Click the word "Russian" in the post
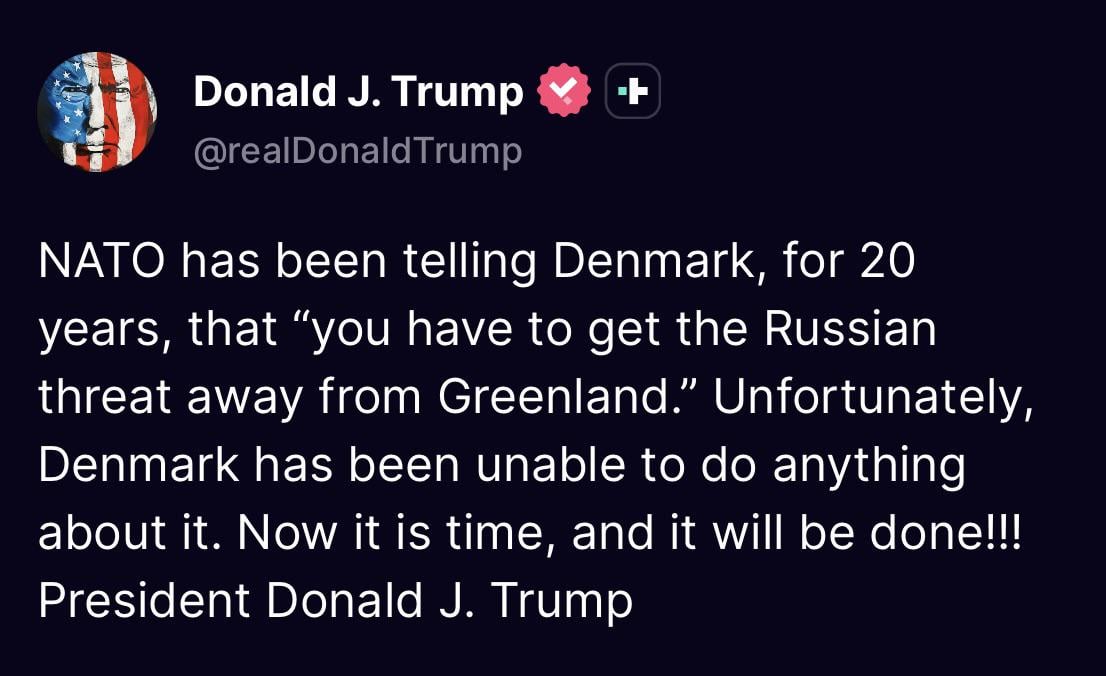 pos(850,329)
